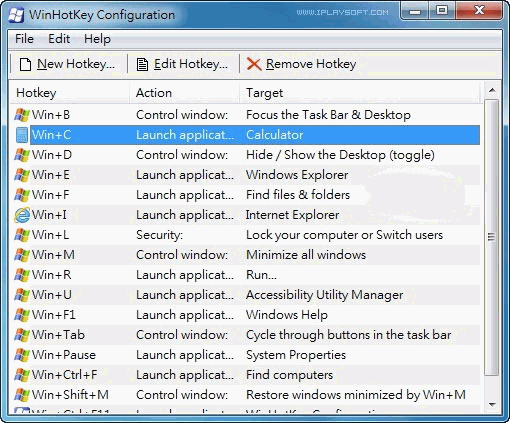Click the scrollbar down arrow
Screen dimensions: 510x423
(x=492, y=405)
